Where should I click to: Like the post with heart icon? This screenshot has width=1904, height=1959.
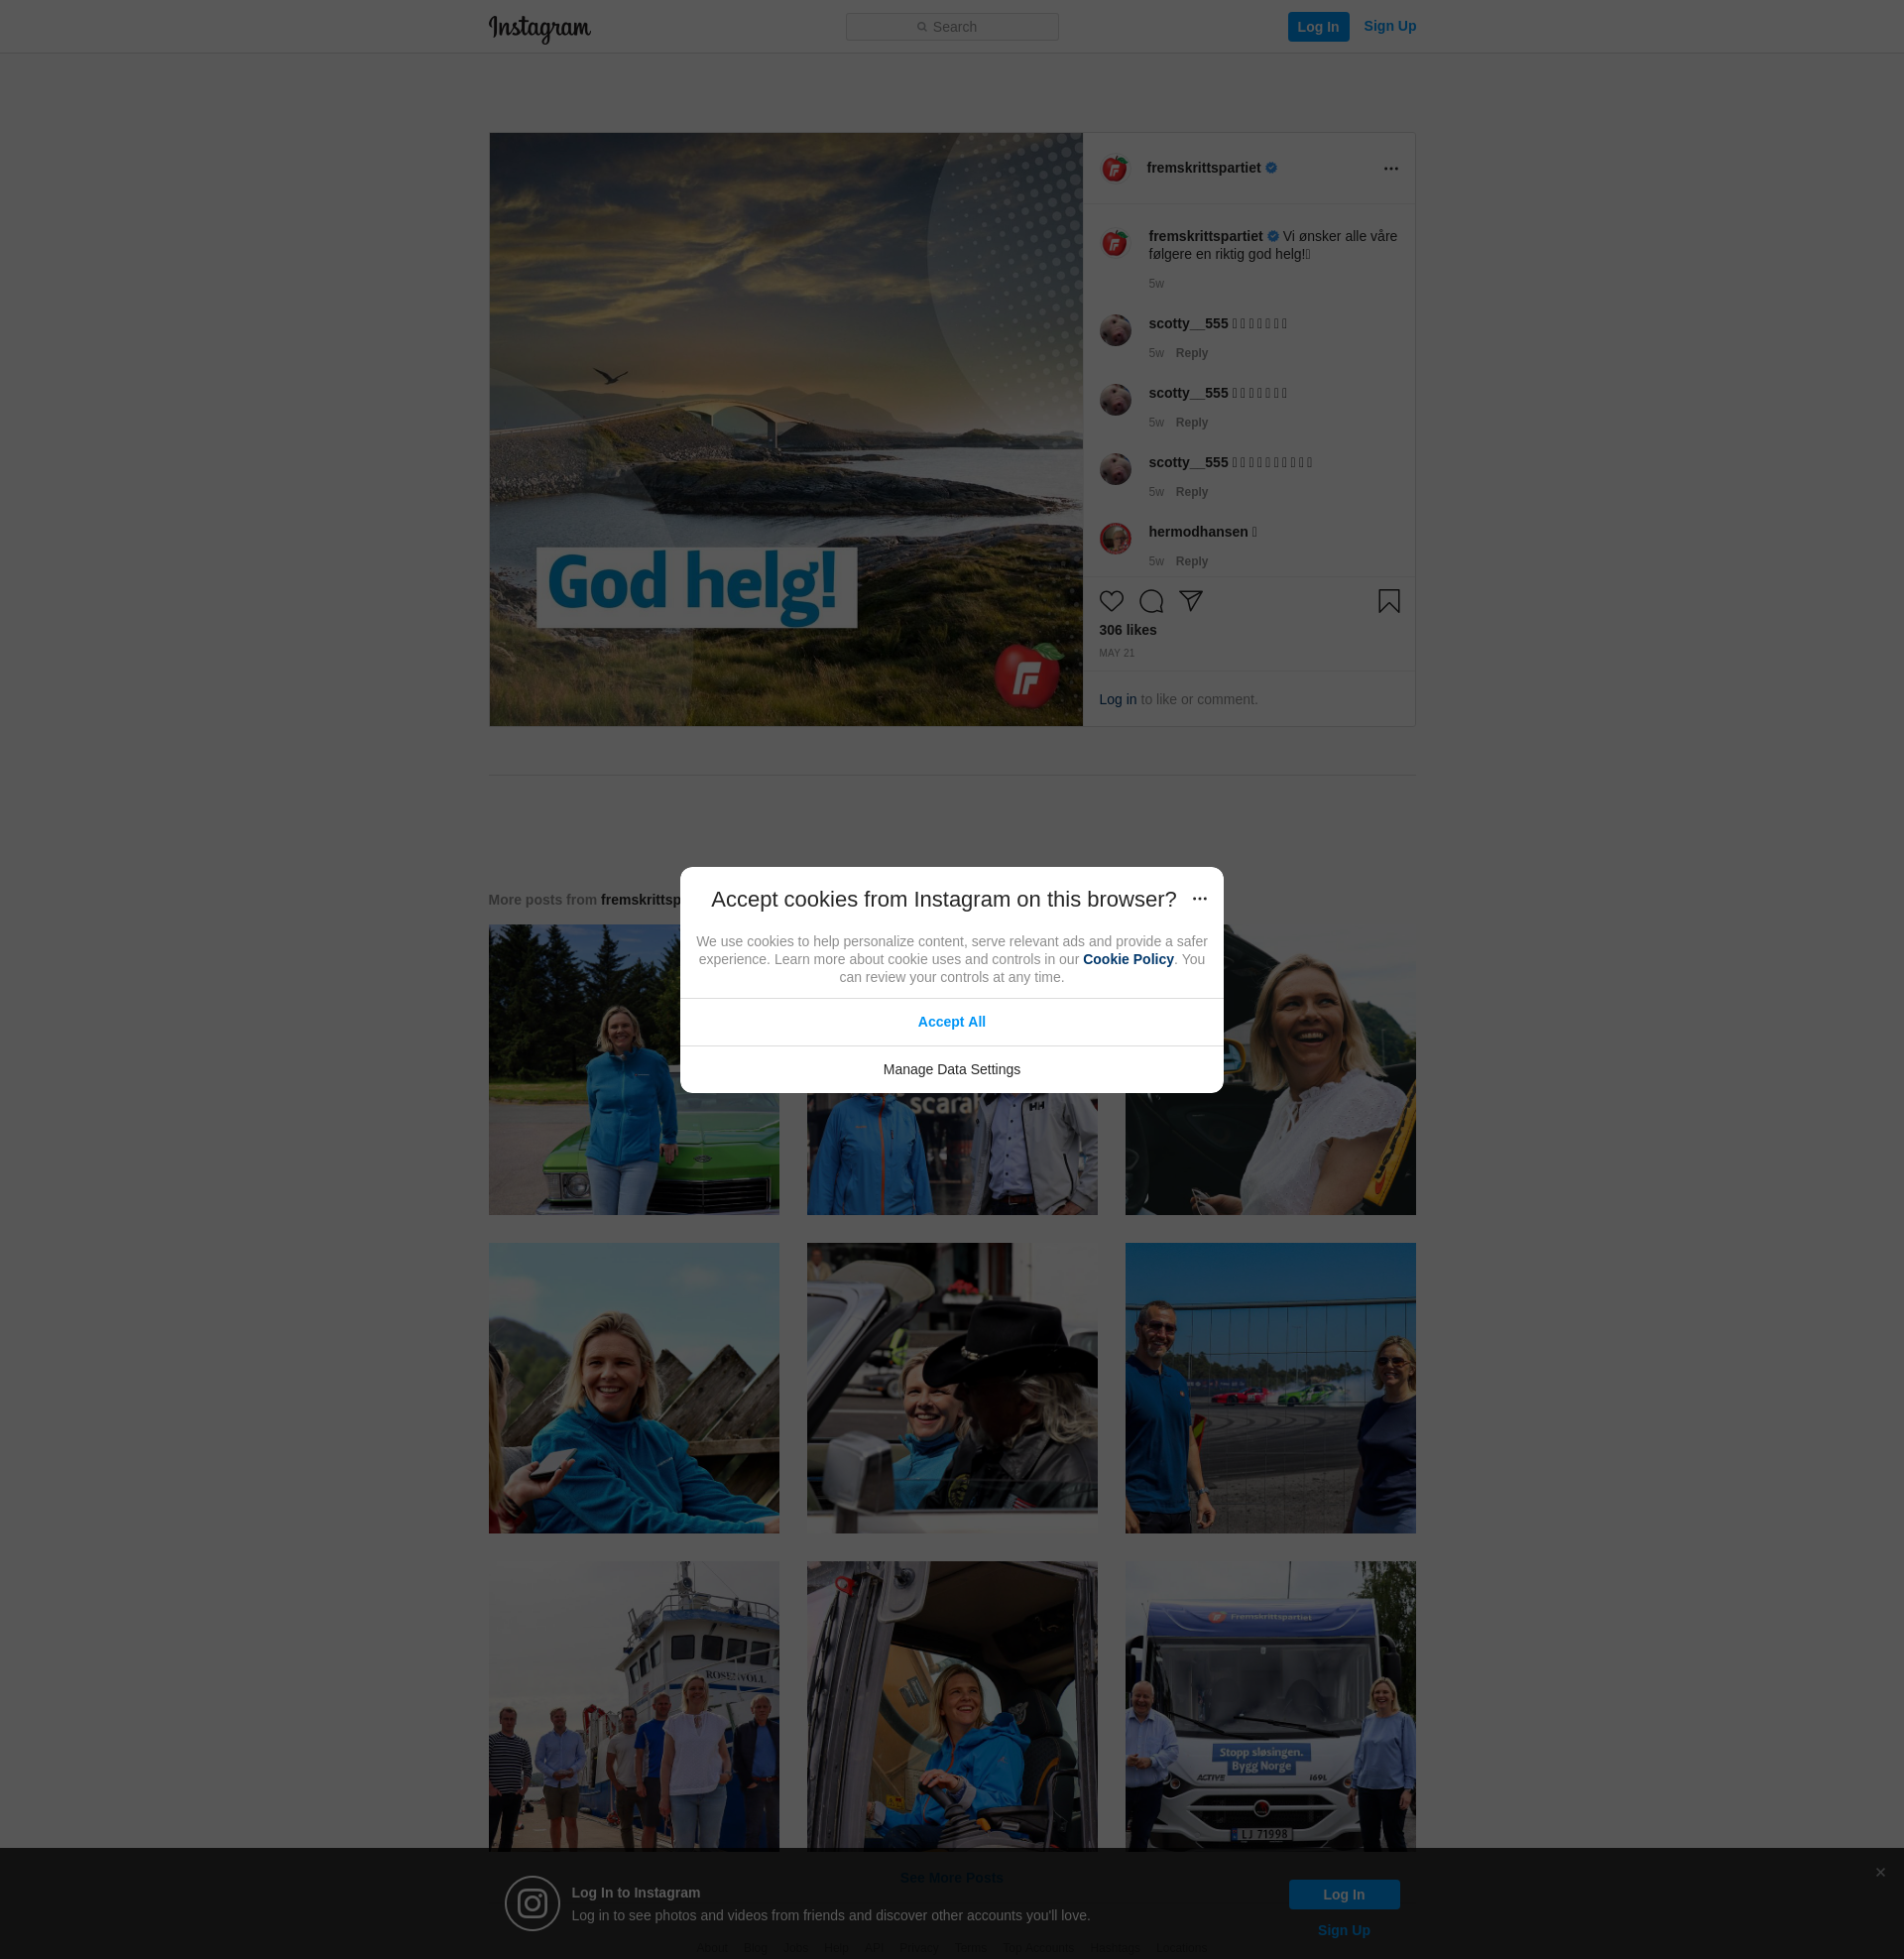point(1111,601)
